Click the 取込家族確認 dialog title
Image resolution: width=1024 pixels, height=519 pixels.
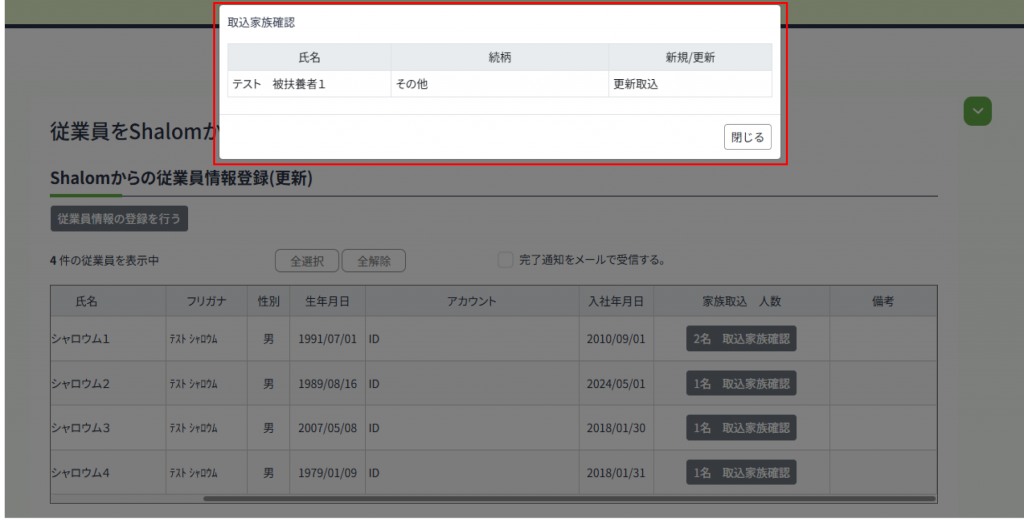point(261,22)
